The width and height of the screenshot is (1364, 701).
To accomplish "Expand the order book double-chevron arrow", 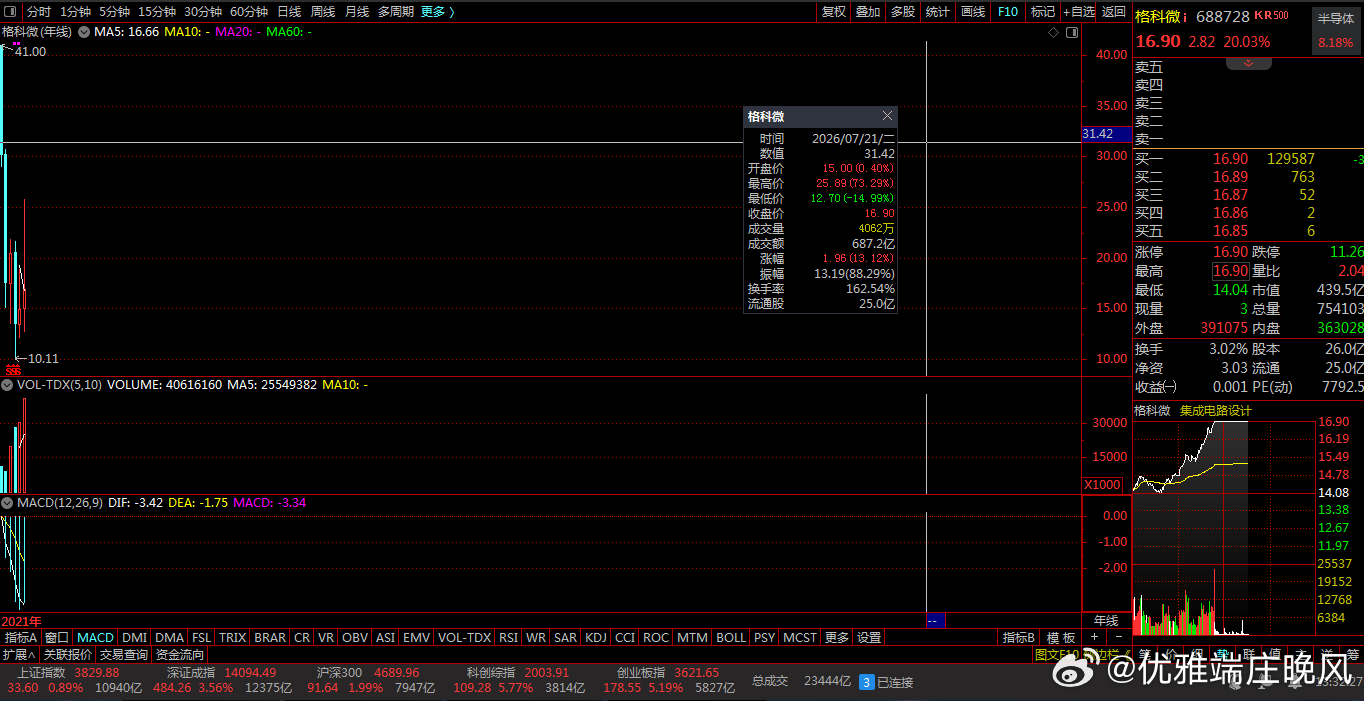I will coord(1248,63).
